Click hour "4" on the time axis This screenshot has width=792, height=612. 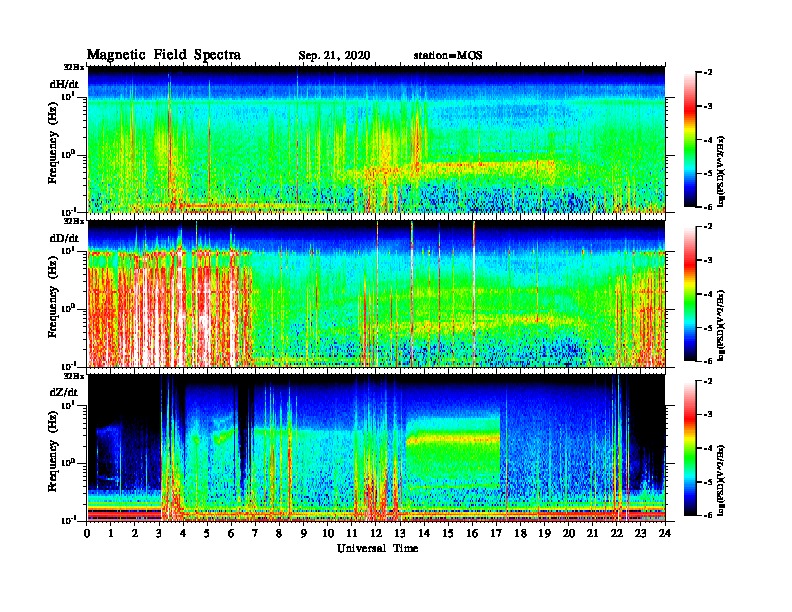click(183, 533)
